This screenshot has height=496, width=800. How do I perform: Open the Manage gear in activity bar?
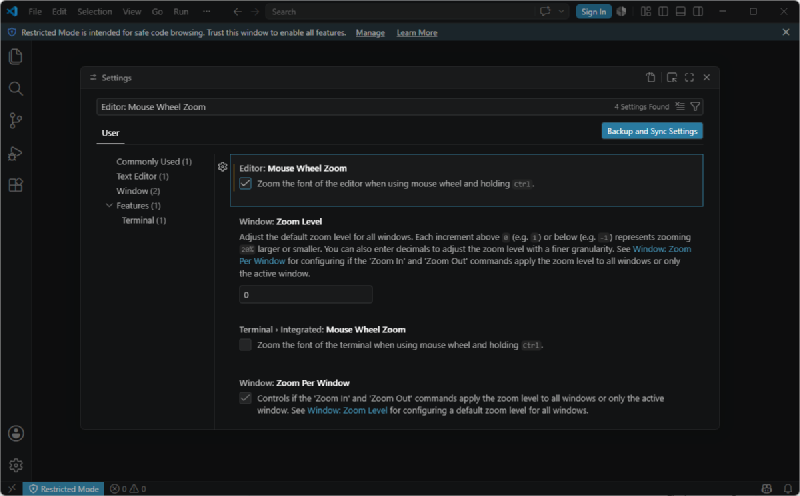16,465
